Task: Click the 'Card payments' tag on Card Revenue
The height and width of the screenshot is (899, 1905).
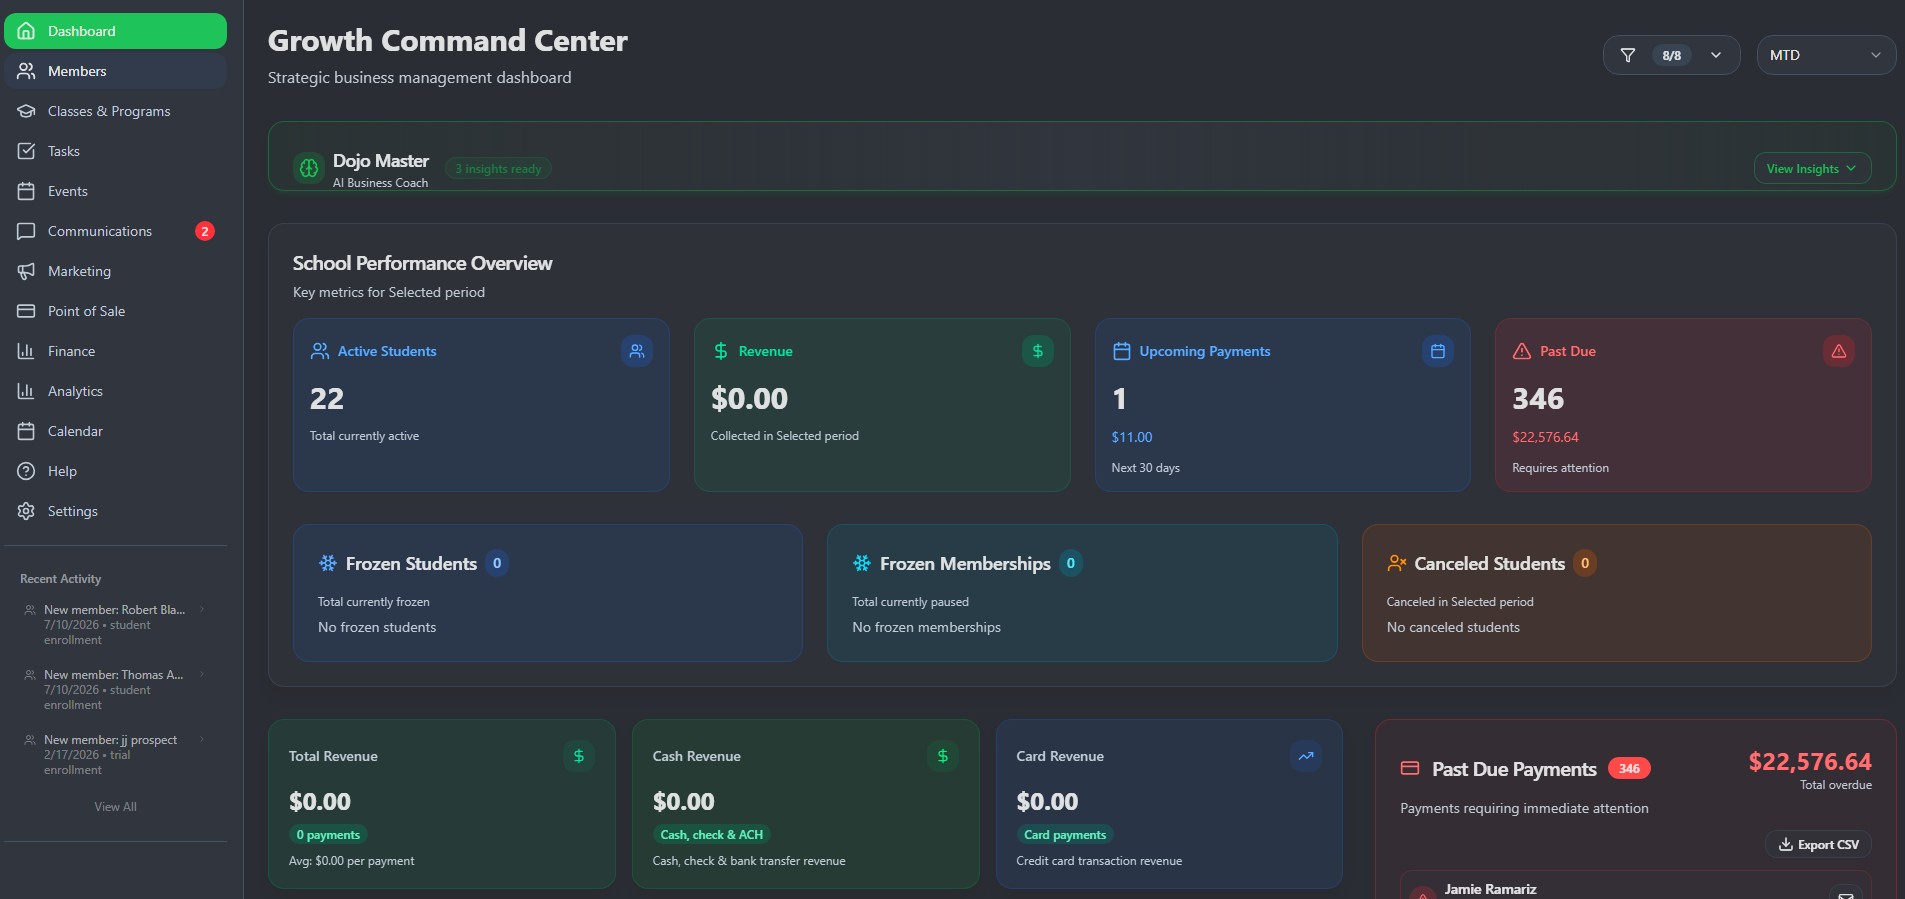Action: click(x=1065, y=835)
